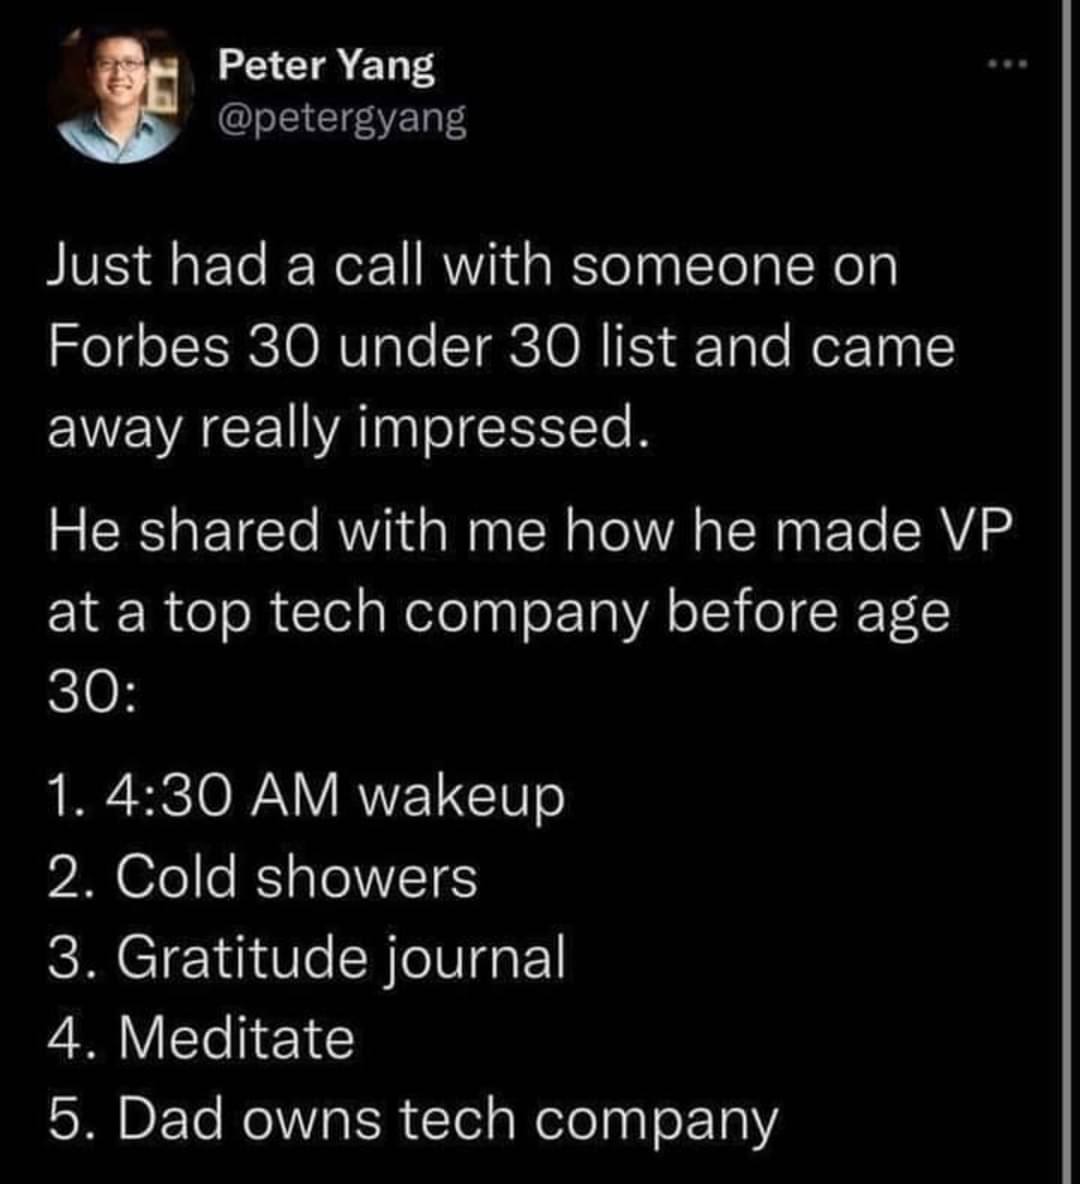Click the 'at a top tech company before age' line
Screen dimensions: 1080x1184
click(x=498, y=613)
